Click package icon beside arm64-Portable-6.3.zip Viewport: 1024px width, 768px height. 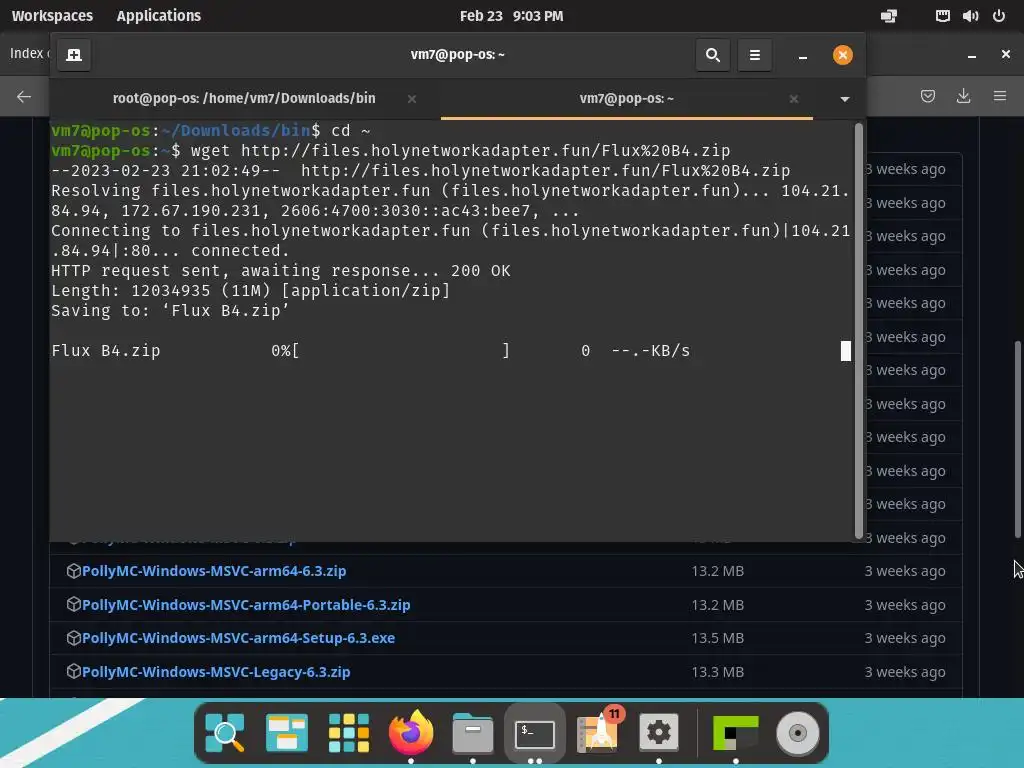tap(74, 605)
